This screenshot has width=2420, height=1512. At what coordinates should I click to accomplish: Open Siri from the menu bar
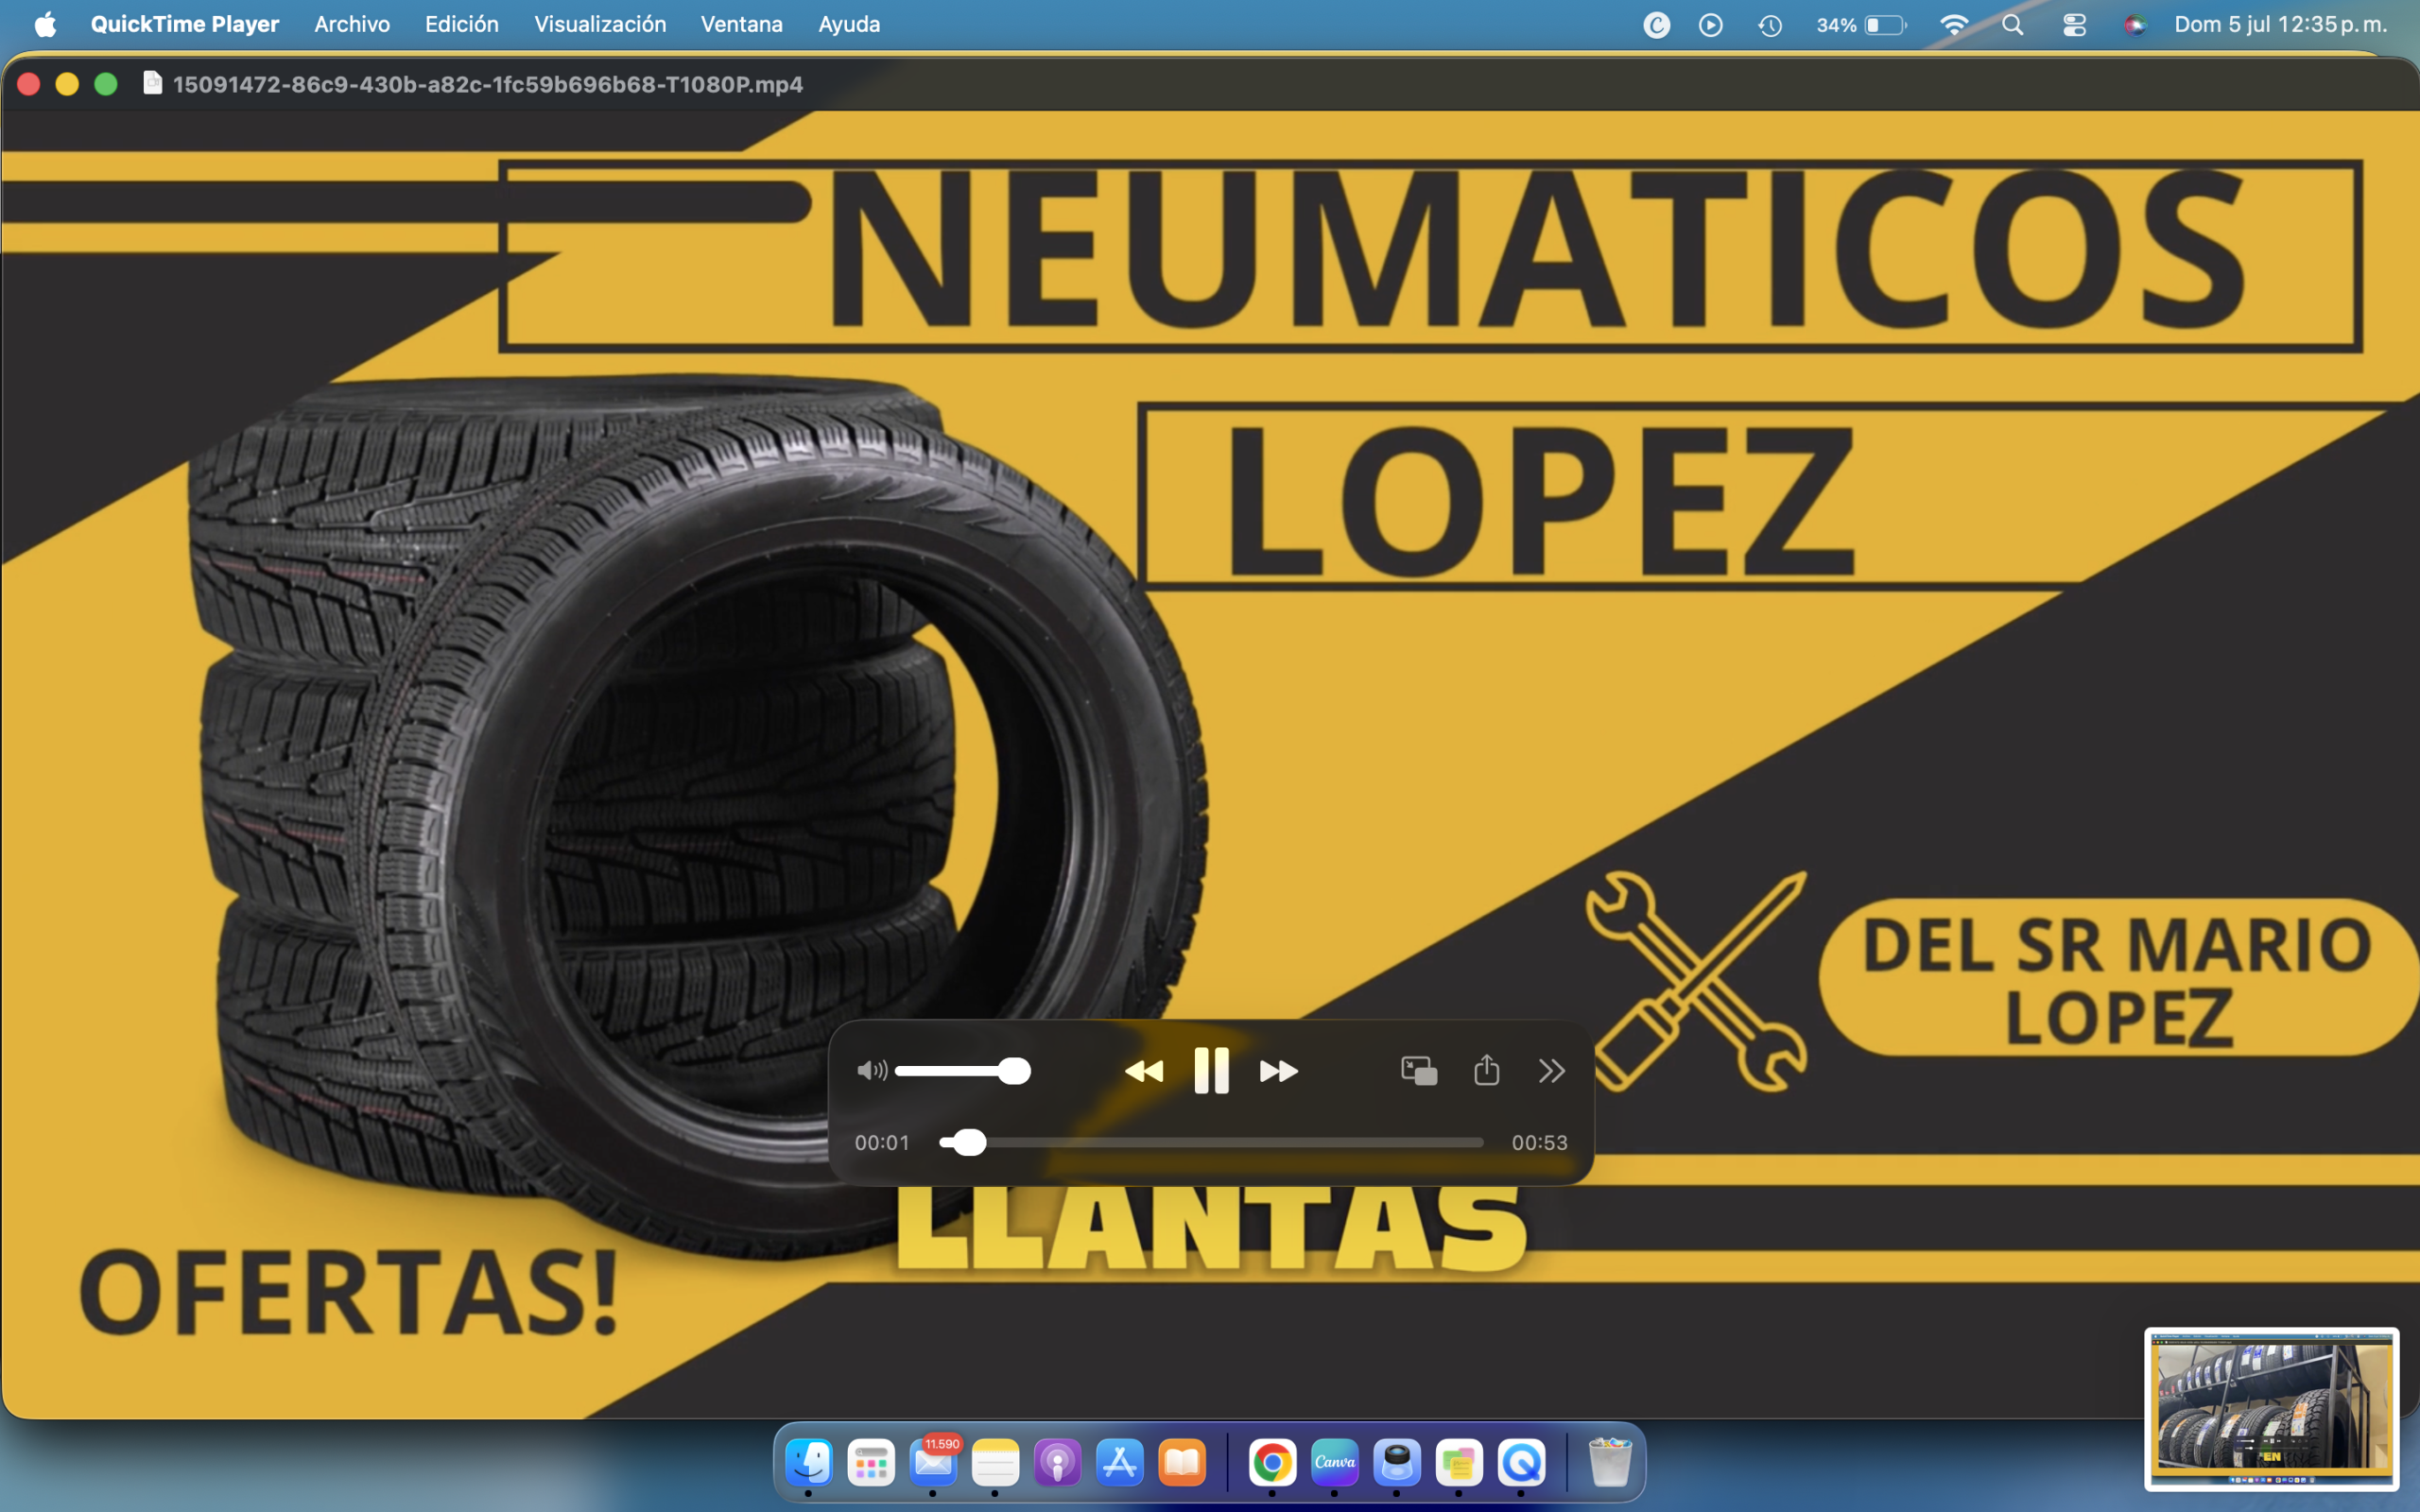(x=2135, y=25)
